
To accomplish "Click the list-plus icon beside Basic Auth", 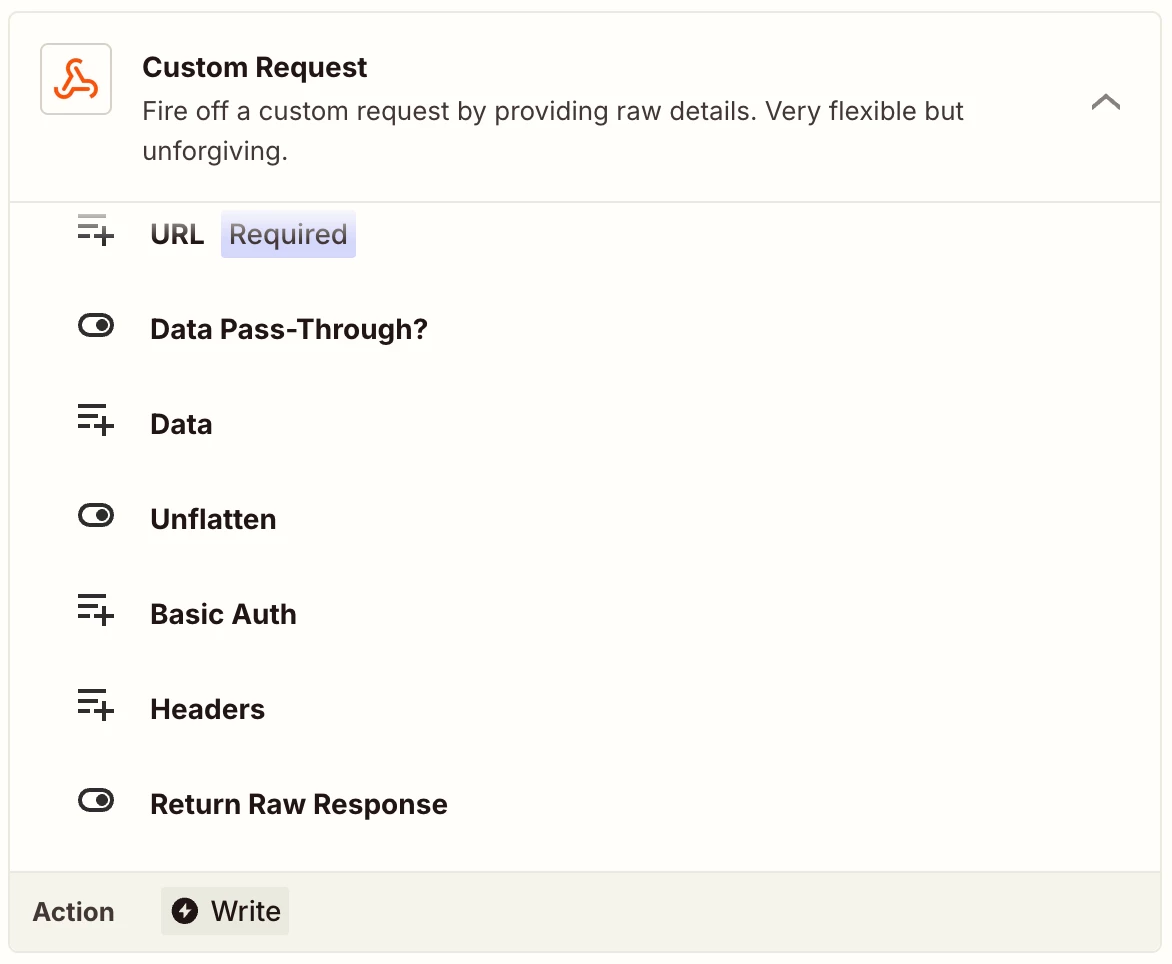I will 96,610.
